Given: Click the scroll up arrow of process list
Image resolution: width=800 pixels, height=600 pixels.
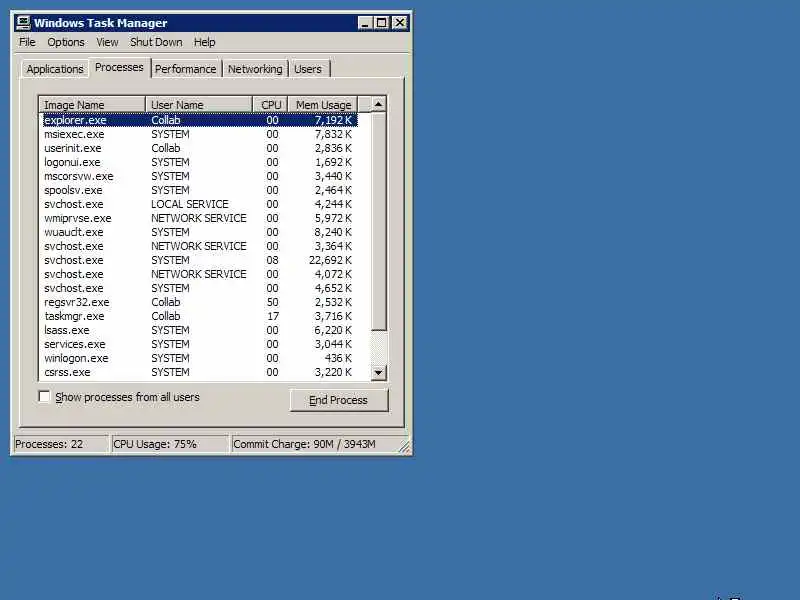Looking at the screenshot, I should pos(378,104).
